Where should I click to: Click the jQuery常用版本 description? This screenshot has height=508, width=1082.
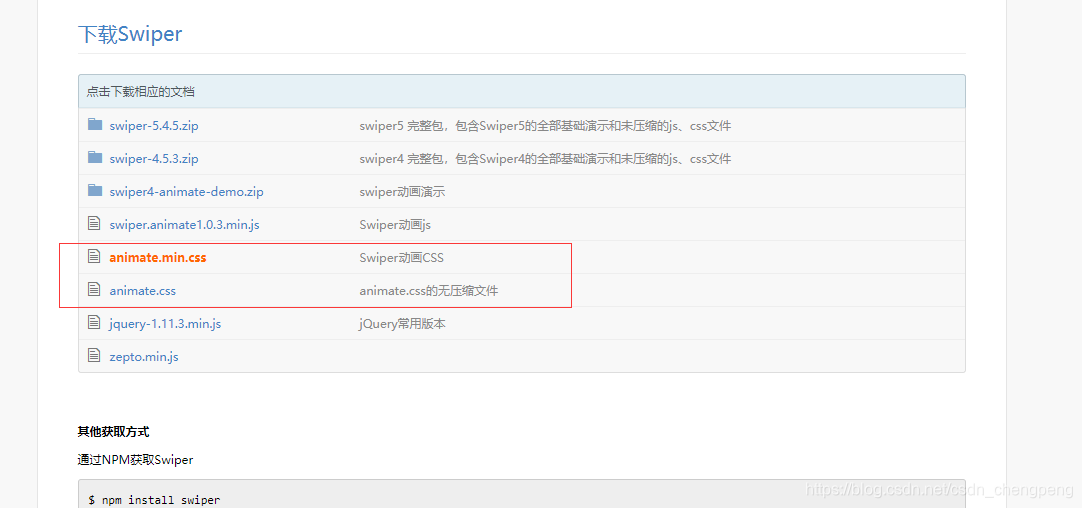(x=402, y=324)
